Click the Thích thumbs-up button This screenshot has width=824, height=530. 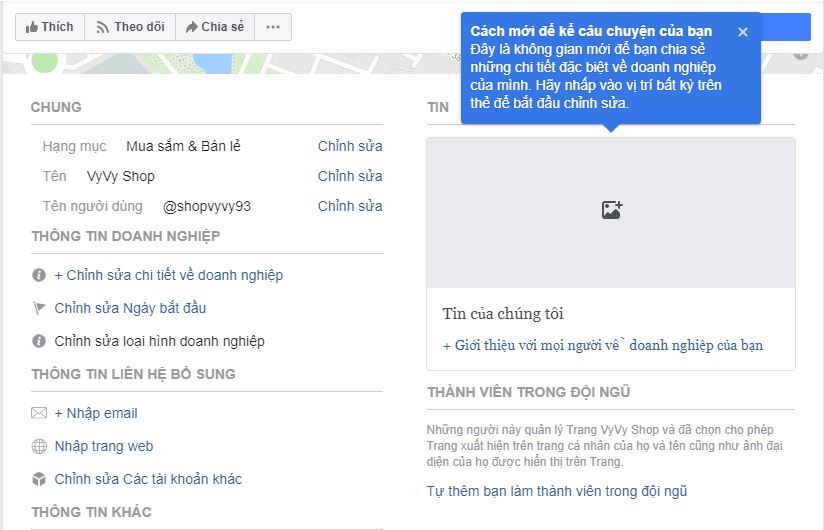click(x=50, y=27)
